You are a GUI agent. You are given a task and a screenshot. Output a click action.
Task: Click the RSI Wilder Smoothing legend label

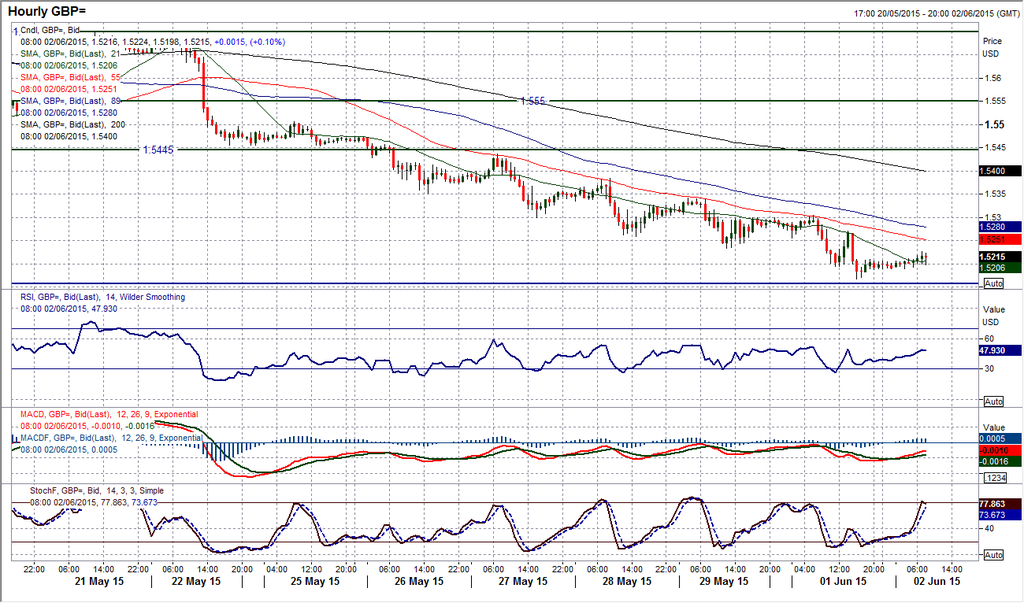[103, 297]
